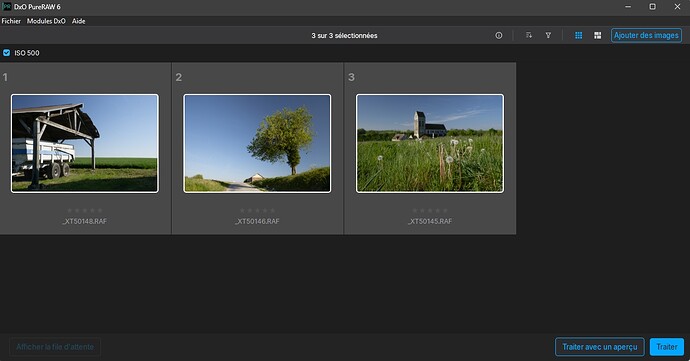Click the '3 sur 3 sélectionnées' status text
The image size is (690, 361).
click(x=344, y=36)
